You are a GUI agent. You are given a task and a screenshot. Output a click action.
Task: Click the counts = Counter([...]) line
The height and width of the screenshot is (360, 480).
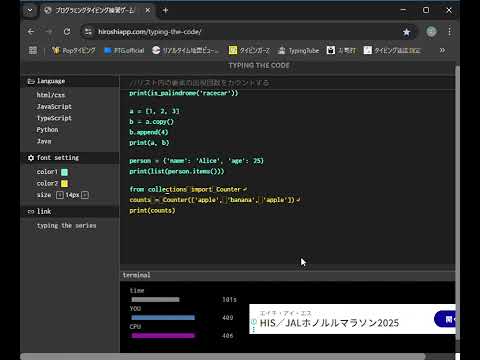[215, 200]
